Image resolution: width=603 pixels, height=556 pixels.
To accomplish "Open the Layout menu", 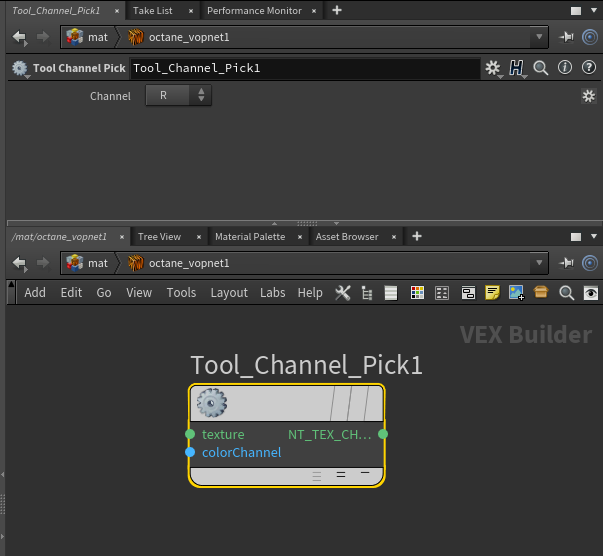I will click(229, 293).
